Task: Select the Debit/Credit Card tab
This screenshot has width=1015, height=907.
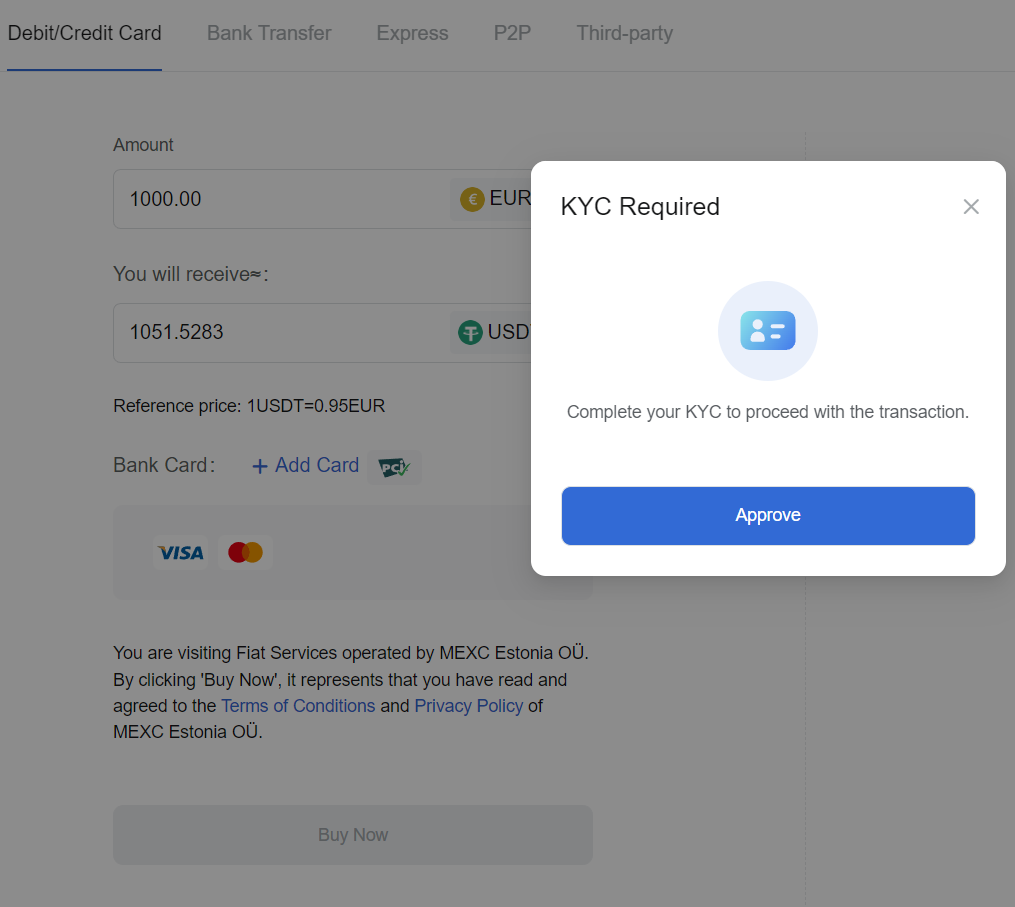Action: [x=84, y=33]
